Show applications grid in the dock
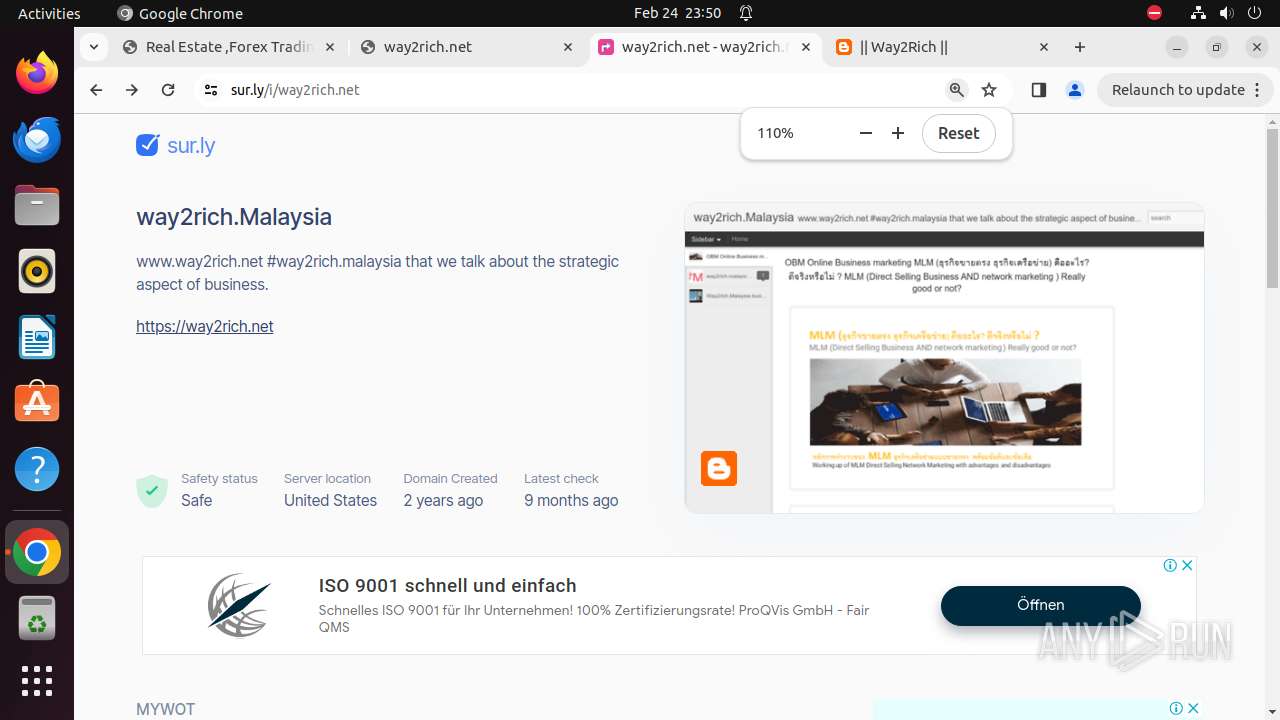The width and height of the screenshot is (1280, 720). pos(37,681)
